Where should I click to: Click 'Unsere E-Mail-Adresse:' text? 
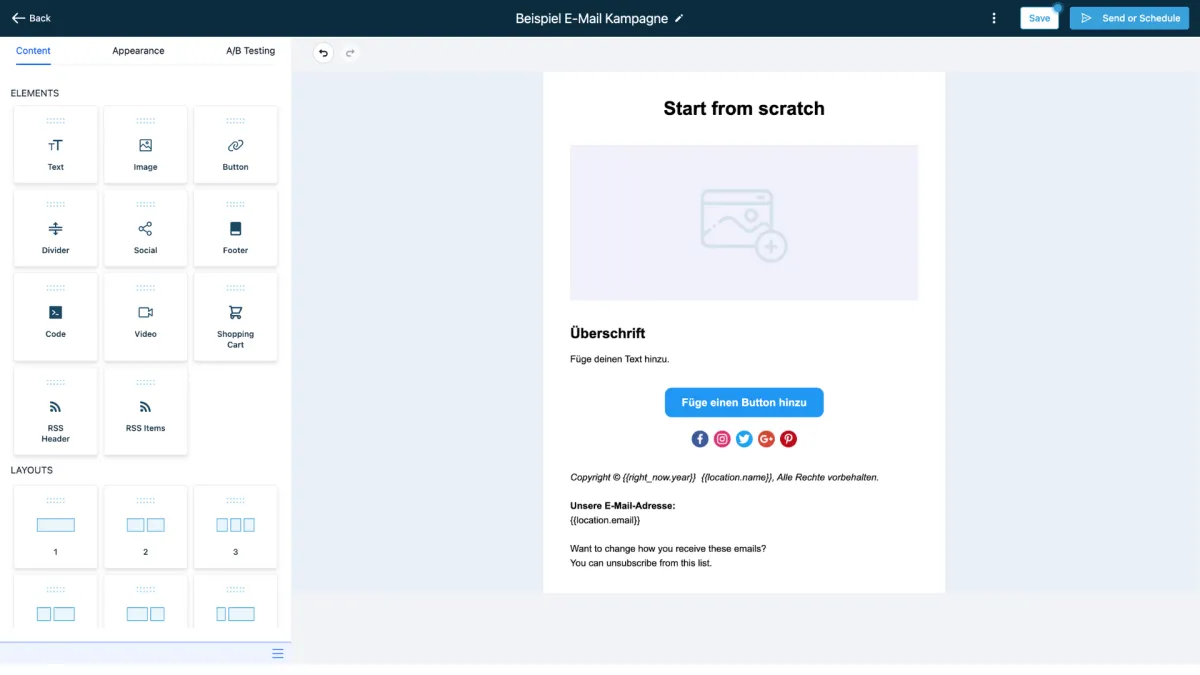click(622, 506)
